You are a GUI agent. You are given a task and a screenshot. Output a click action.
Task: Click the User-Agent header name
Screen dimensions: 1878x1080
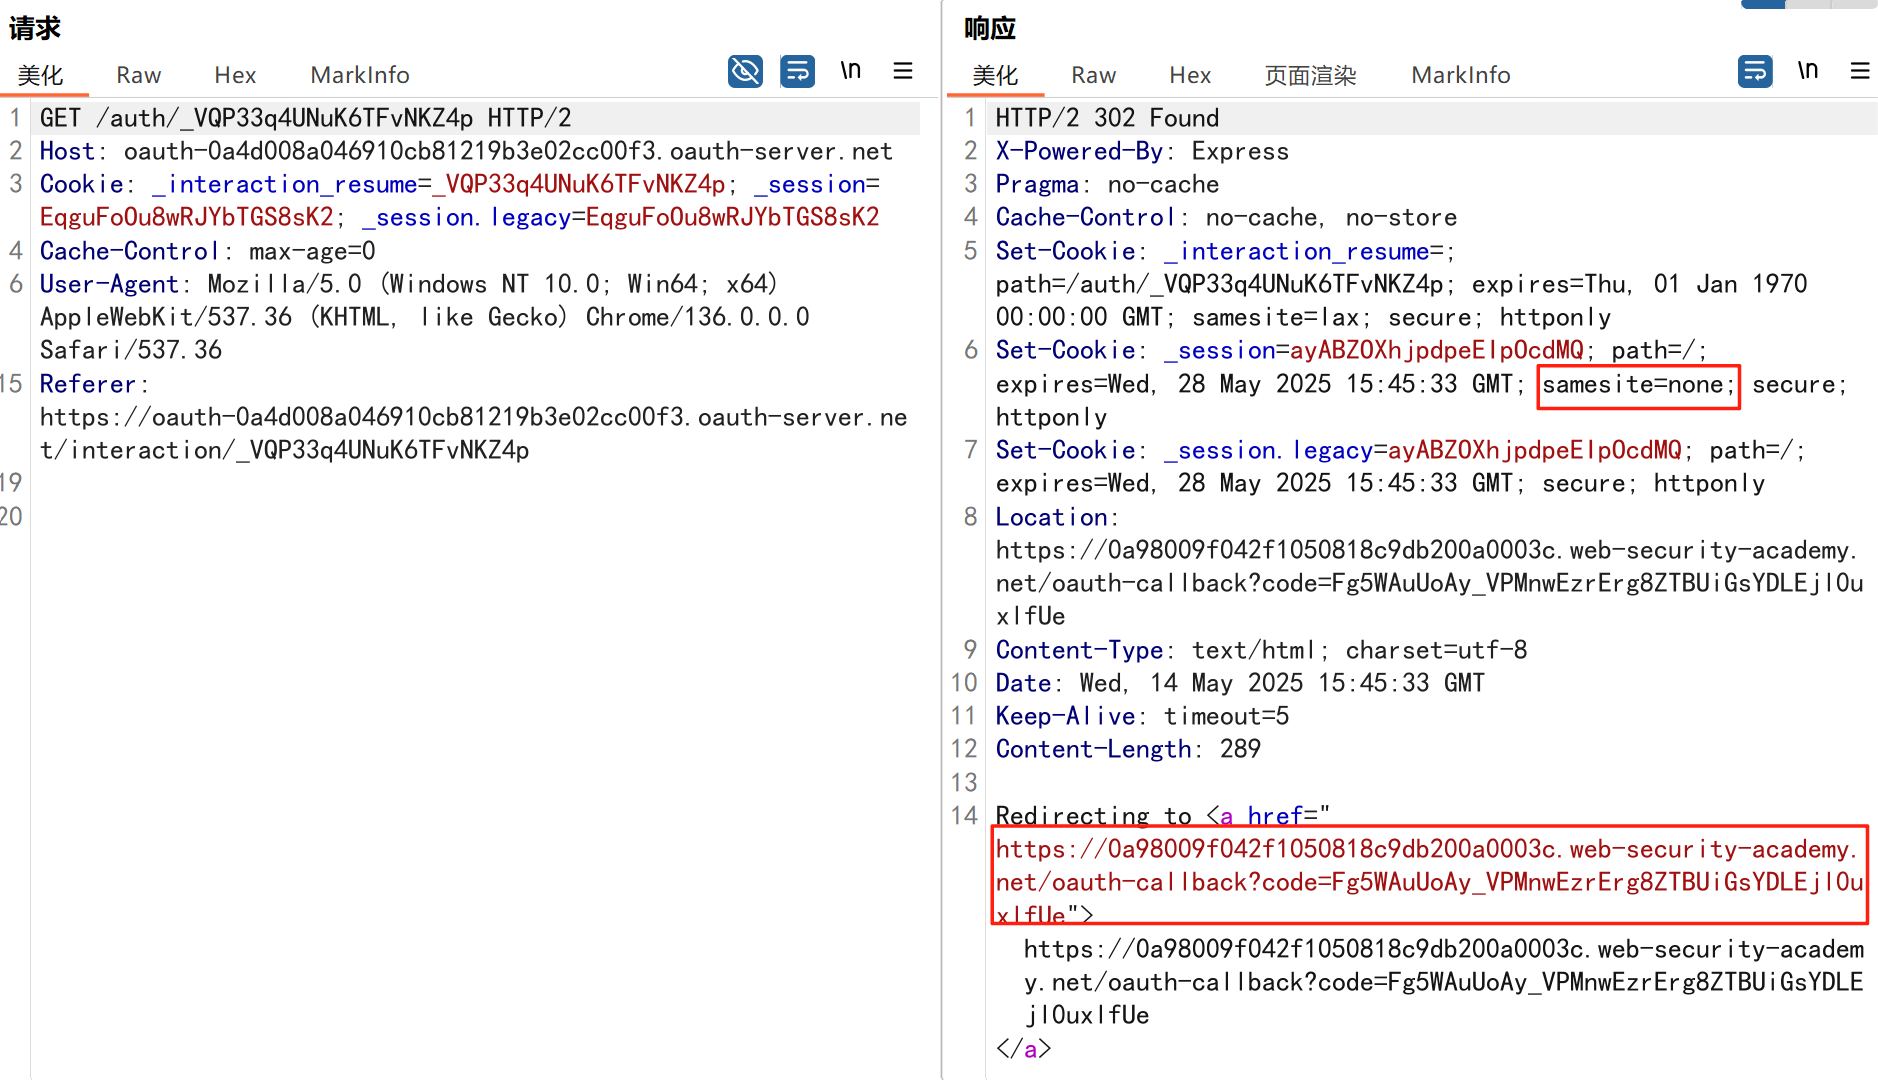[109, 284]
